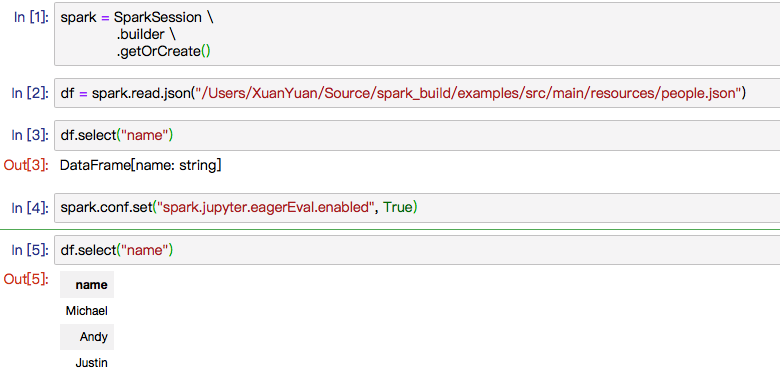Click the .getOrCreate() line in cell 1

tap(164, 51)
